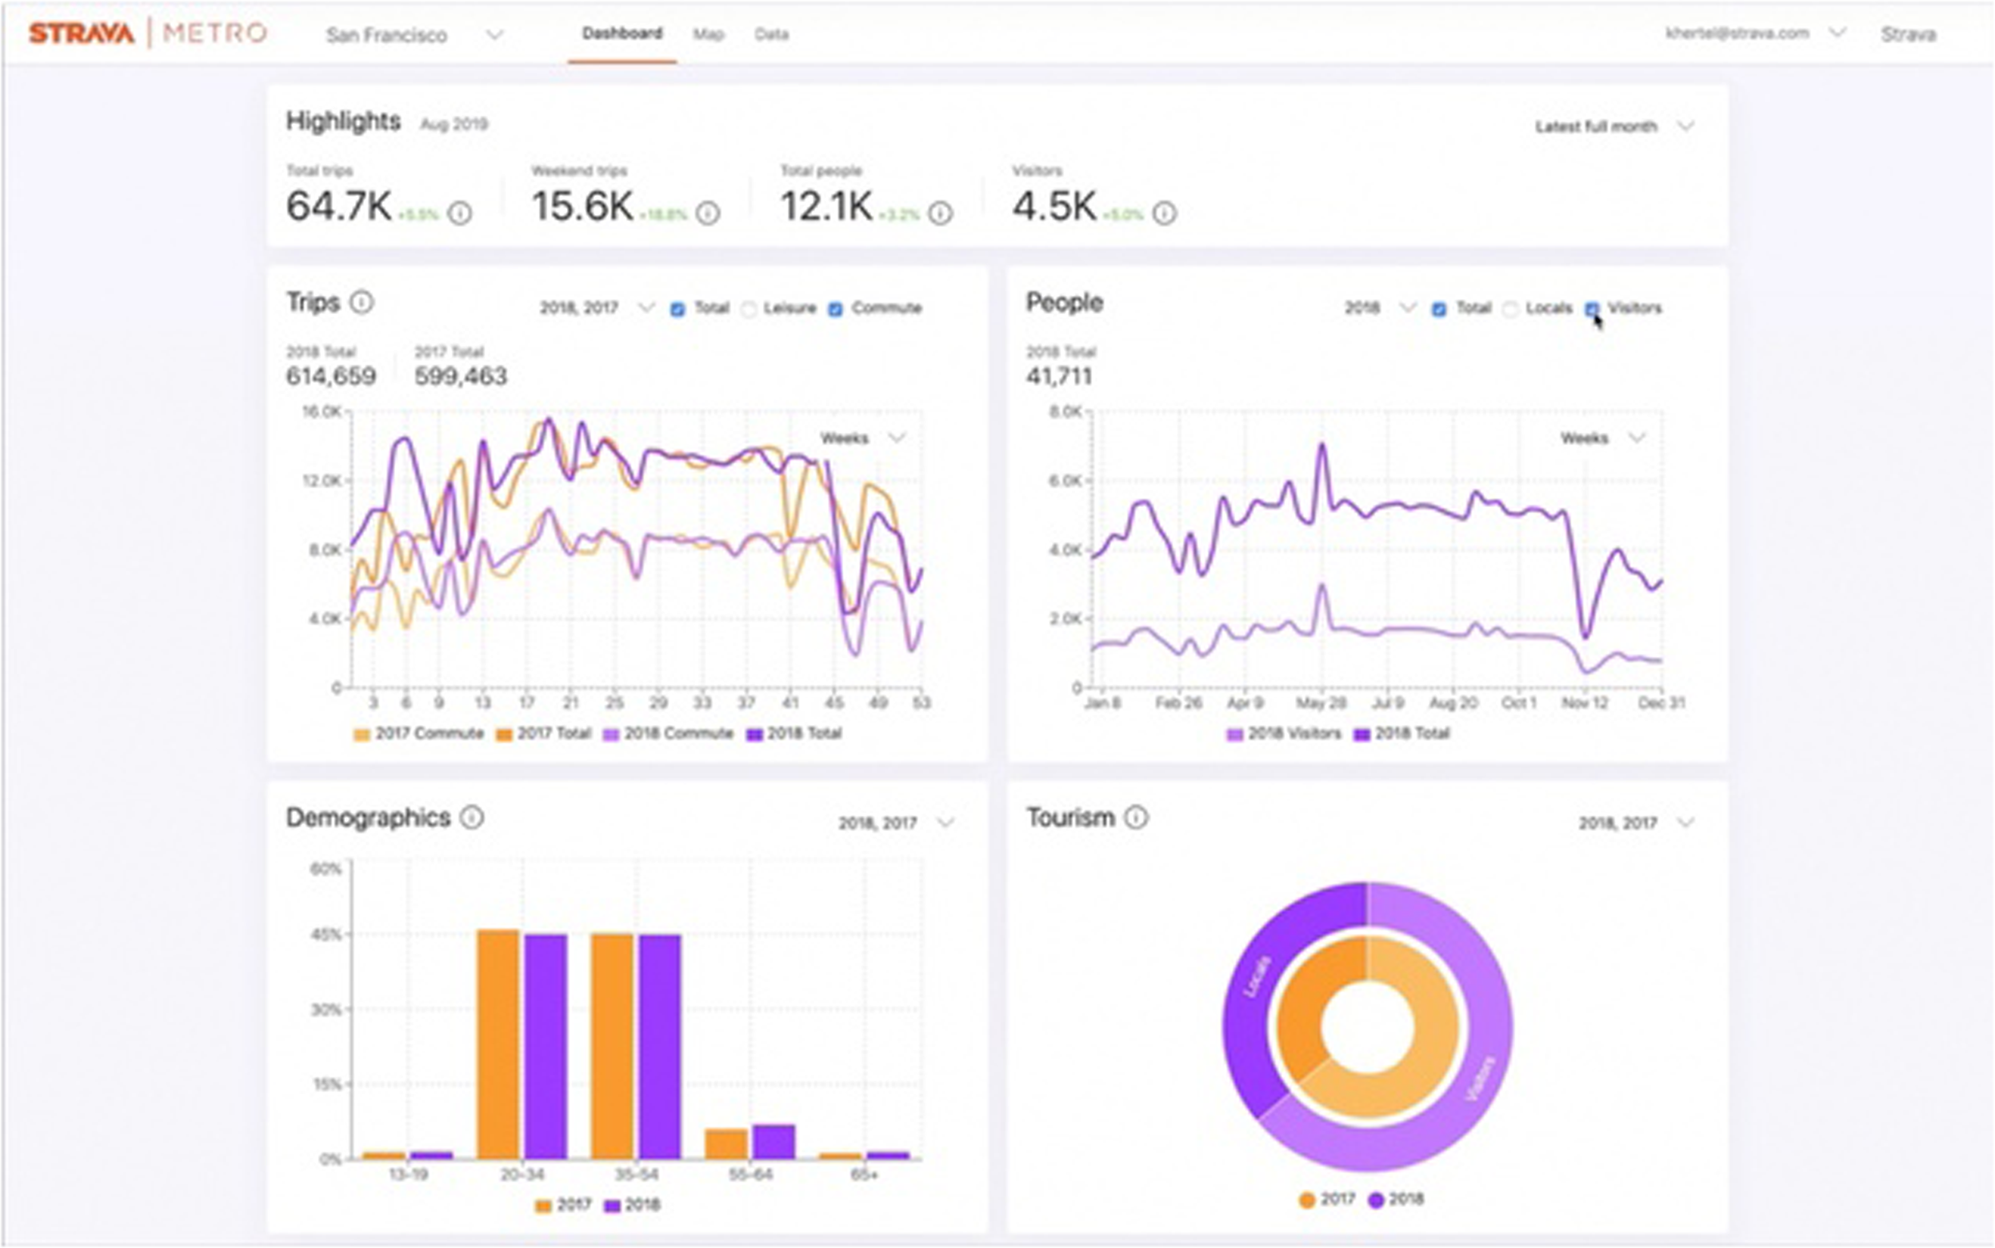Screen dimensions: 1995x1248
Task: Toggle the Commute checkbox in Trips panel
Action: [836, 309]
